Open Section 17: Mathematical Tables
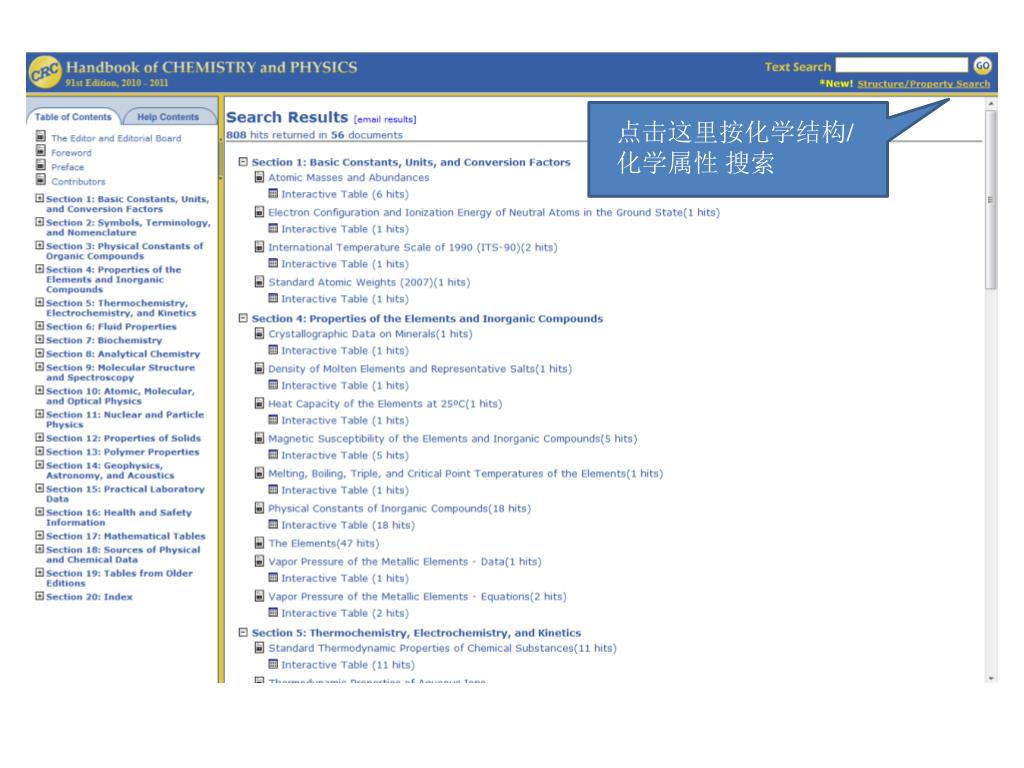1024x768 pixels. [x=125, y=536]
